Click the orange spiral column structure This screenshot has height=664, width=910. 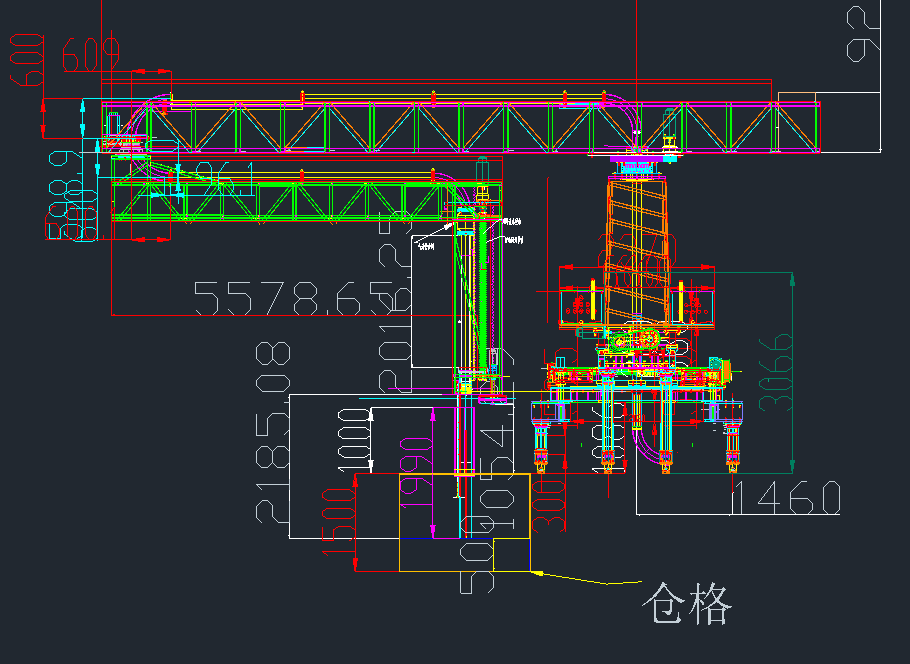638,247
